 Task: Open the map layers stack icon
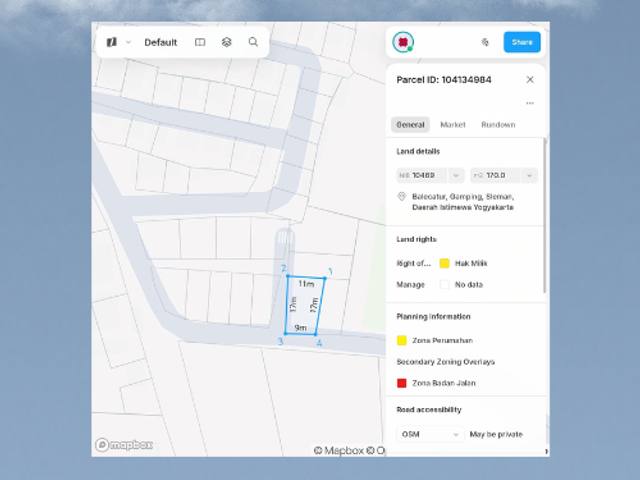[227, 42]
